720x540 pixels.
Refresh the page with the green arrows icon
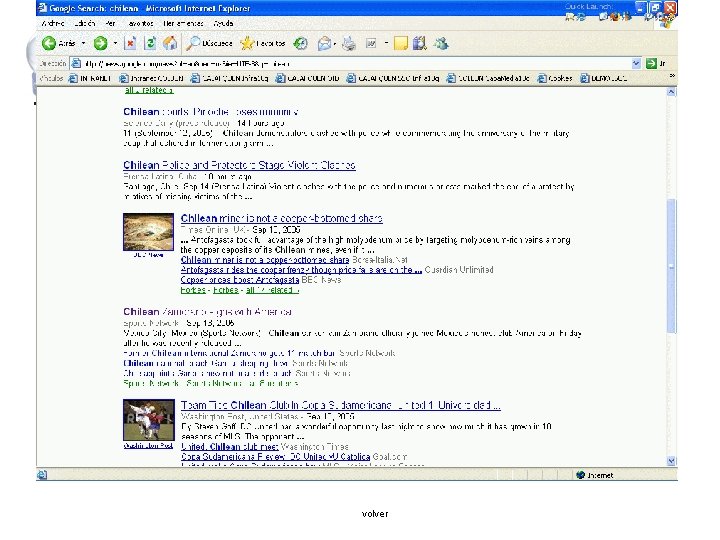[x=150, y=43]
